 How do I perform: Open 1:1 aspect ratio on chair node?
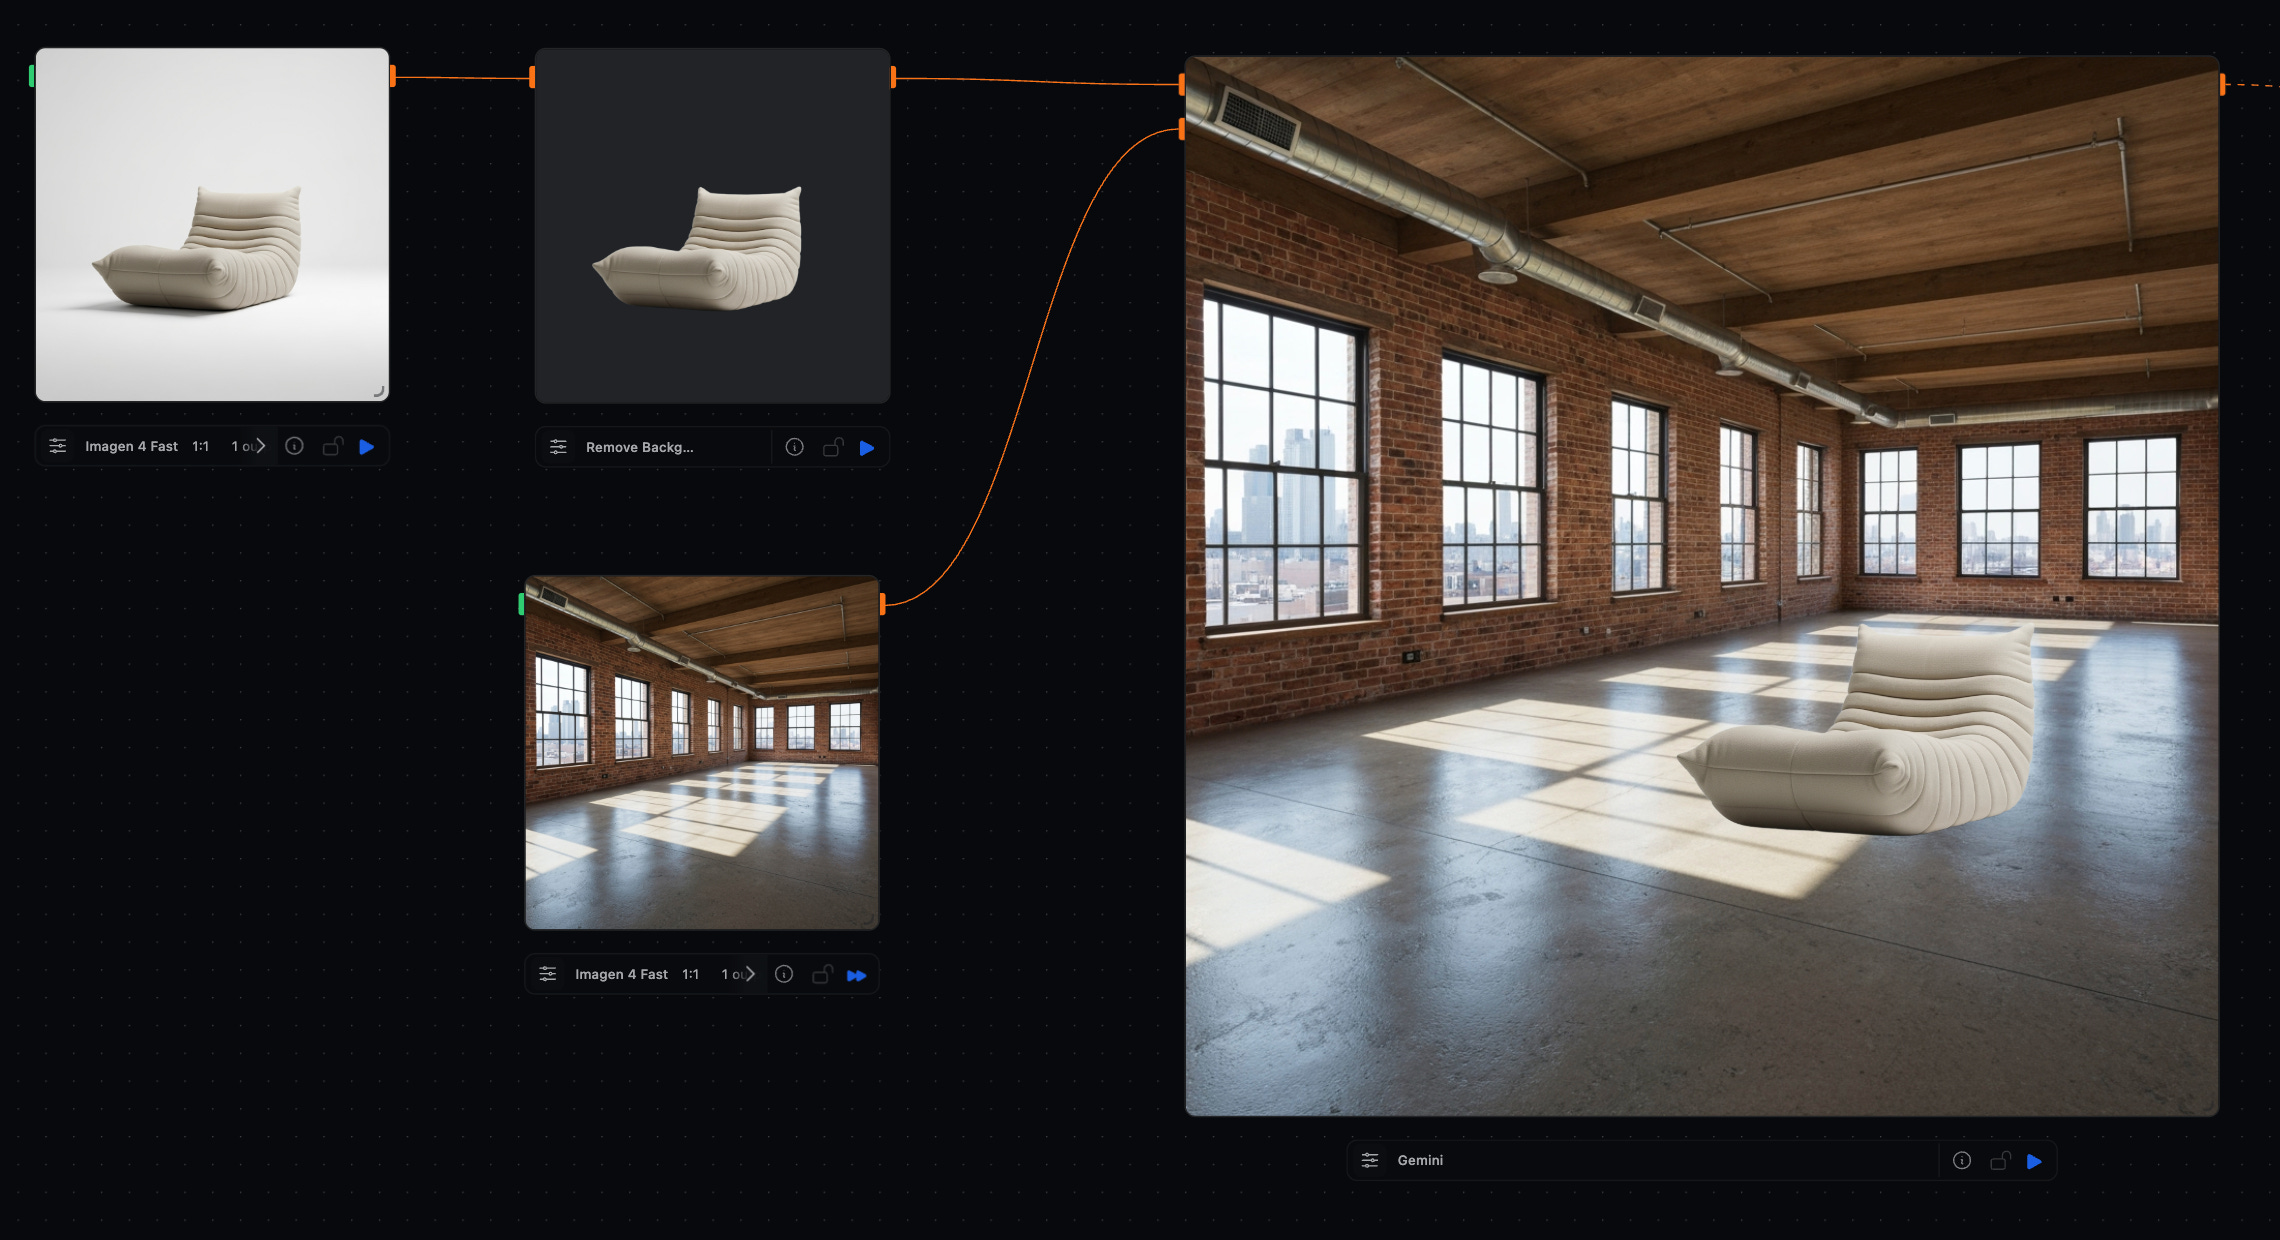(201, 446)
